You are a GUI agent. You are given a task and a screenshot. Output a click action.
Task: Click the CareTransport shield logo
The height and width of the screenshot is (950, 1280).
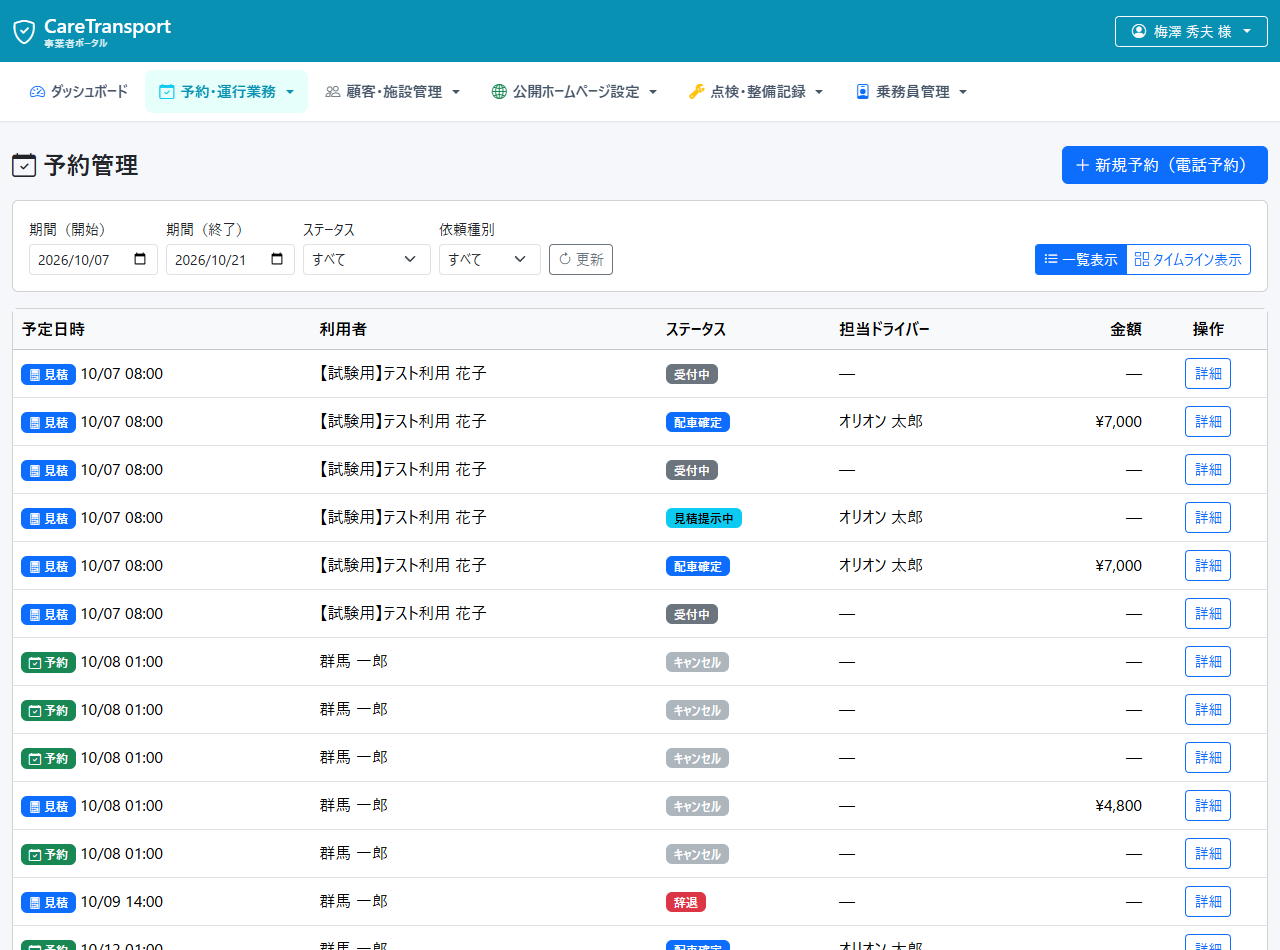pos(24,31)
